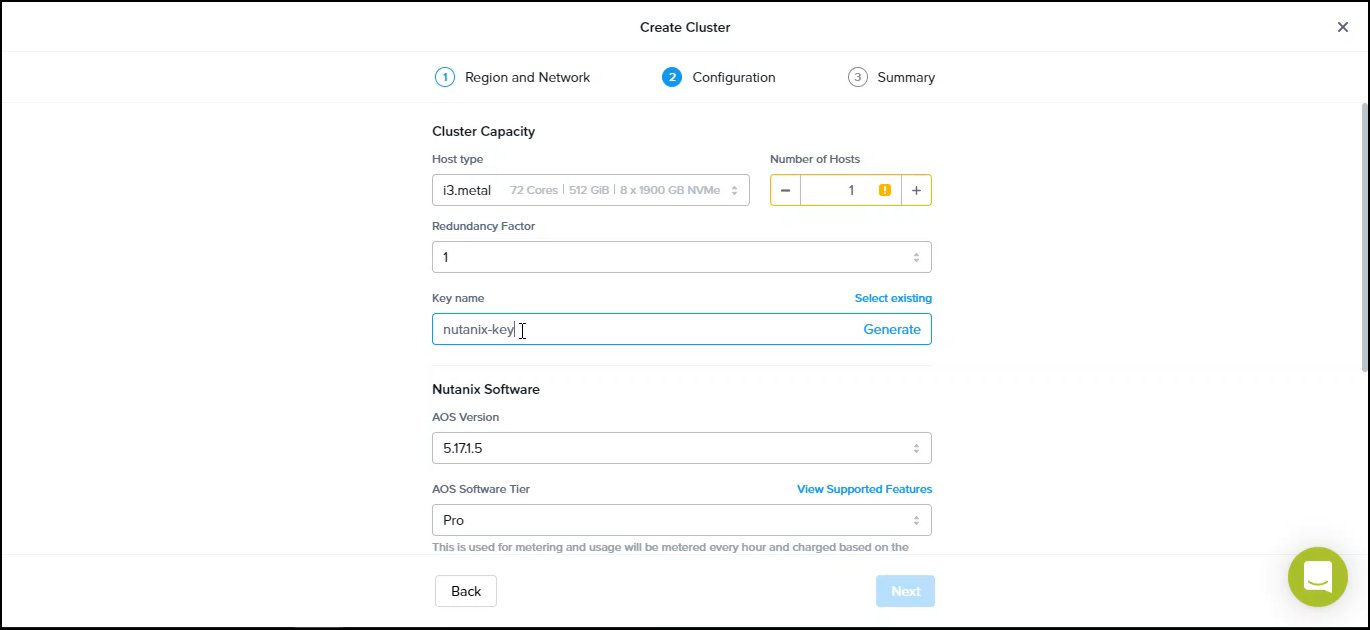Jump to the Summary step

click(x=905, y=77)
